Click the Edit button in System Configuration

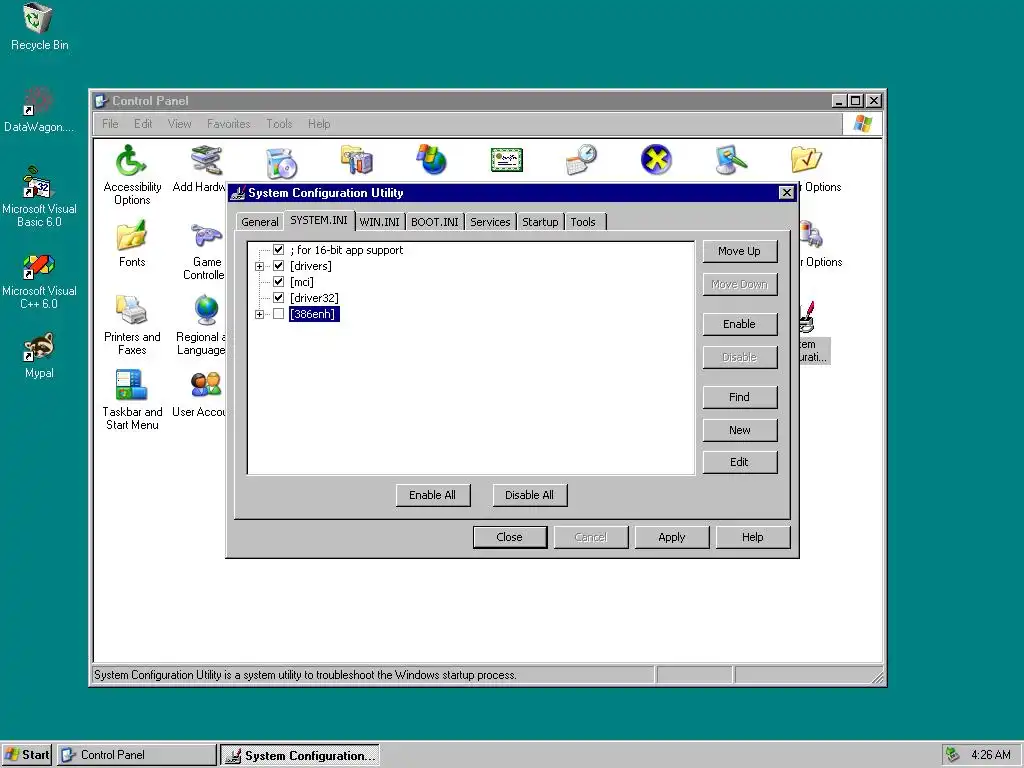pos(739,462)
